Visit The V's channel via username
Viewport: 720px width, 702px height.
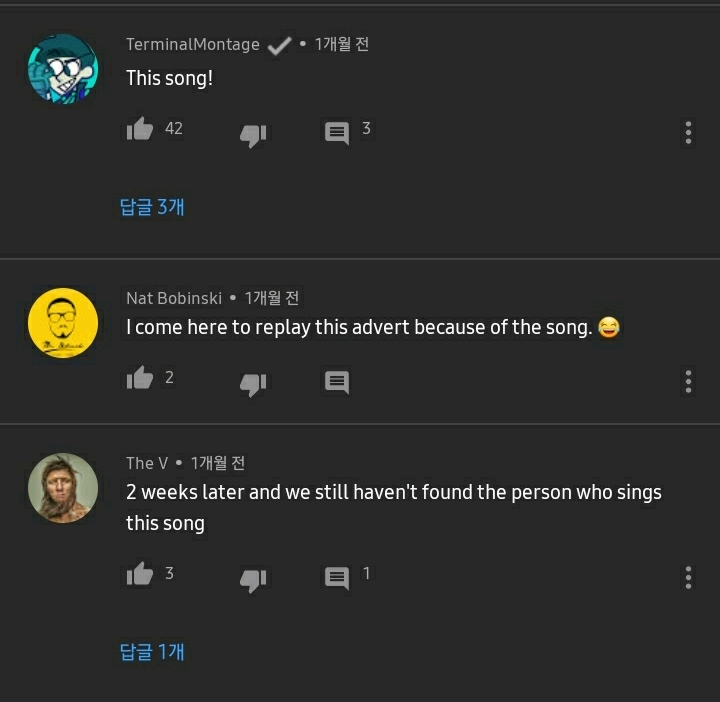pos(146,463)
